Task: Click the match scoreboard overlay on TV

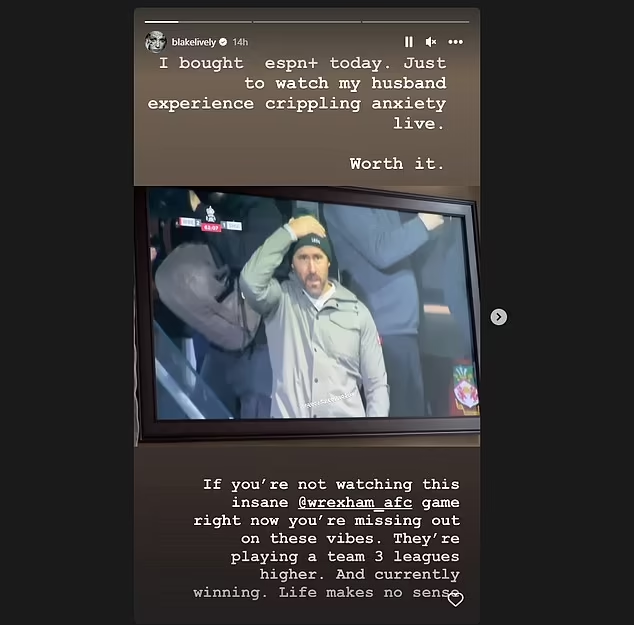Action: (210, 221)
